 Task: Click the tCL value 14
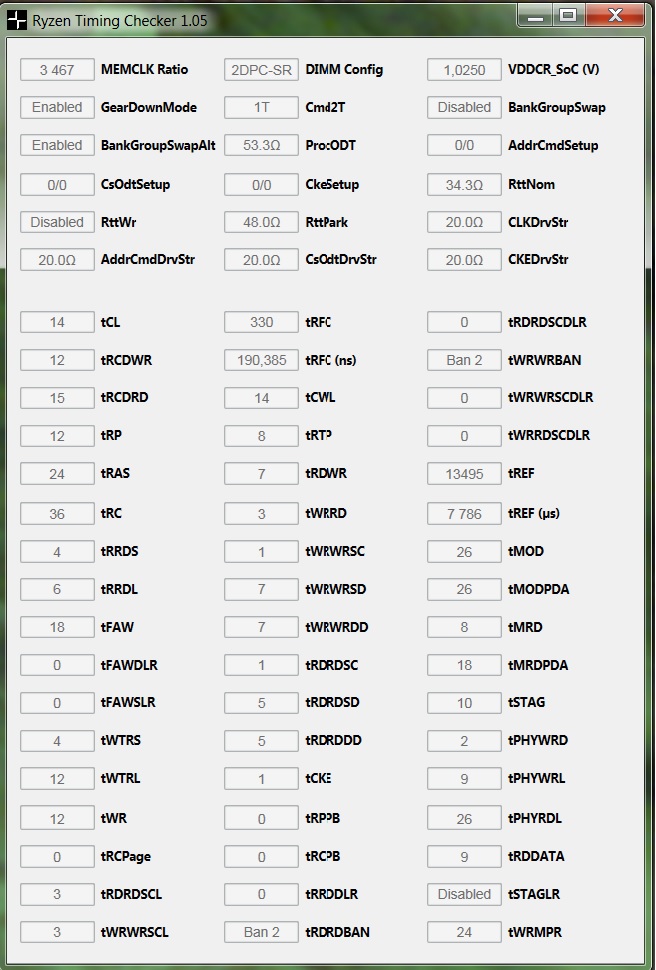click(57, 322)
